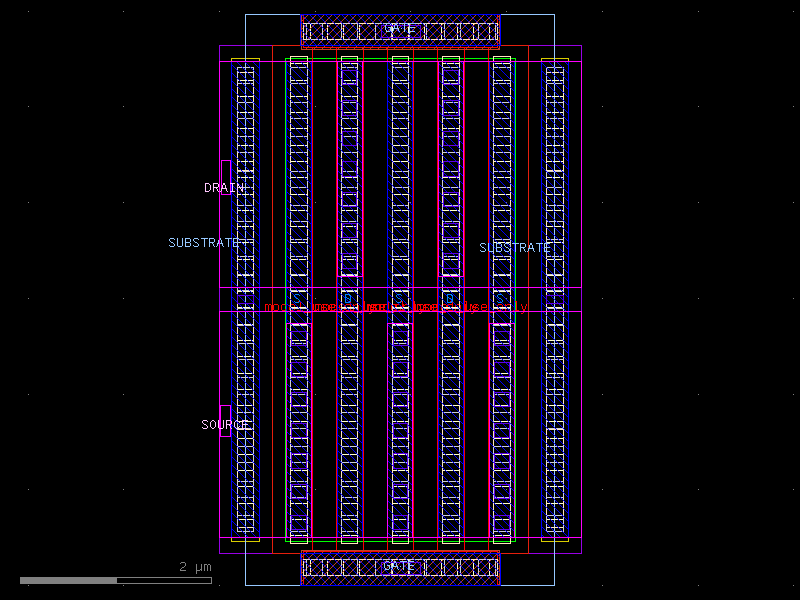Screen dimensions: 800x600
Task: Click the bottom GATE label text
Action: pyautogui.click(x=399, y=566)
